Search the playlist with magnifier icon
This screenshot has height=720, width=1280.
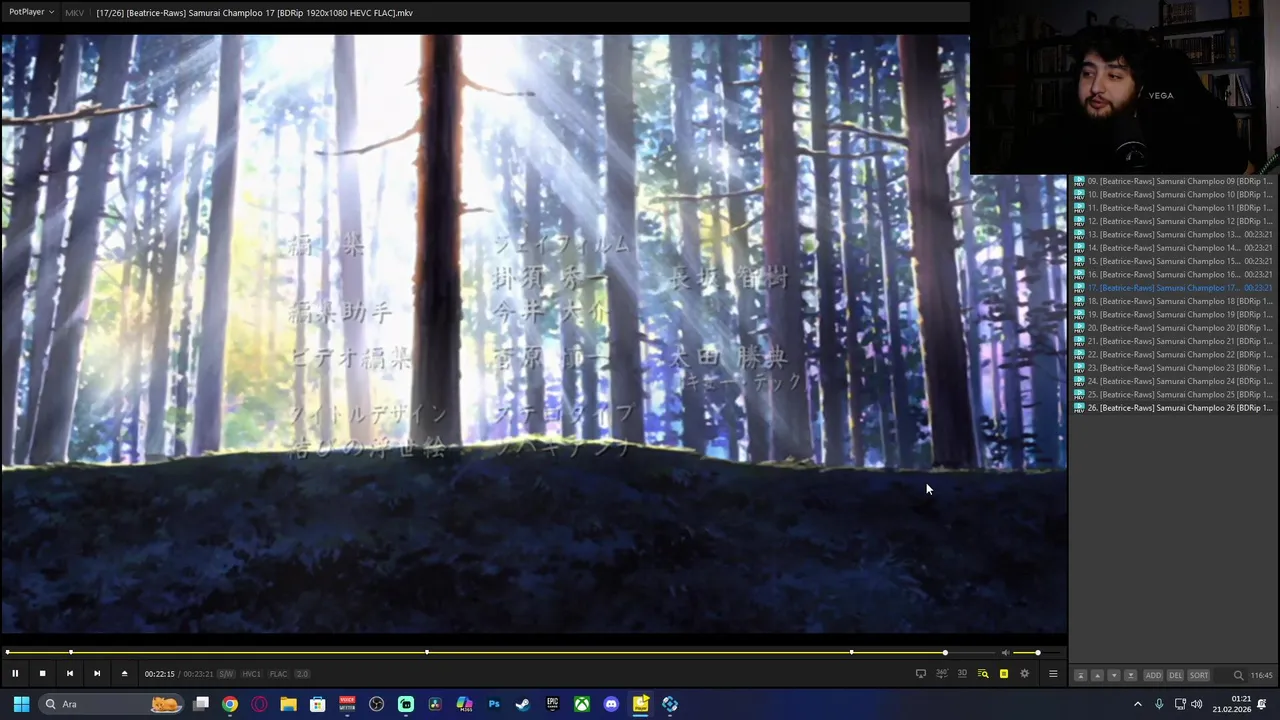pos(1238,676)
